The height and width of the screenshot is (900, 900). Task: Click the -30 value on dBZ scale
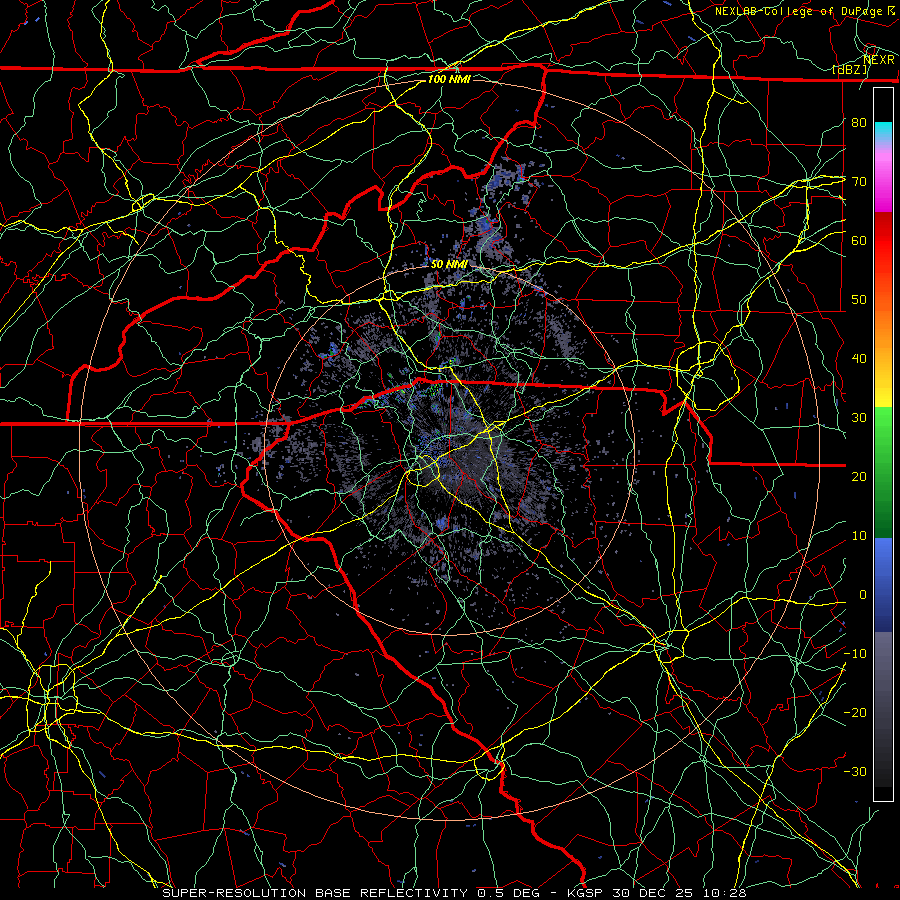(x=855, y=771)
